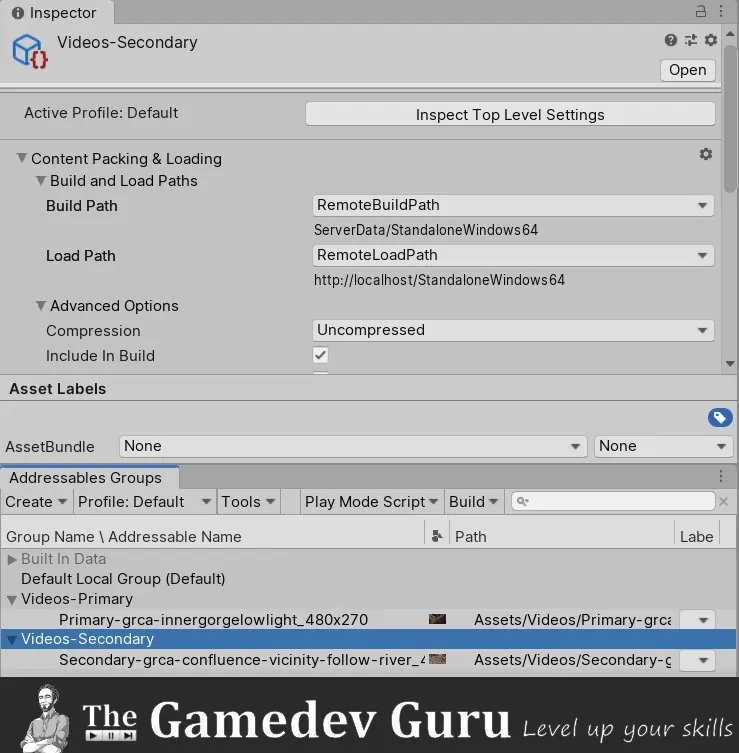Select the Primary-grca-innergorgelowlight_480x270 entry
This screenshot has height=753, width=739.
tap(213, 620)
